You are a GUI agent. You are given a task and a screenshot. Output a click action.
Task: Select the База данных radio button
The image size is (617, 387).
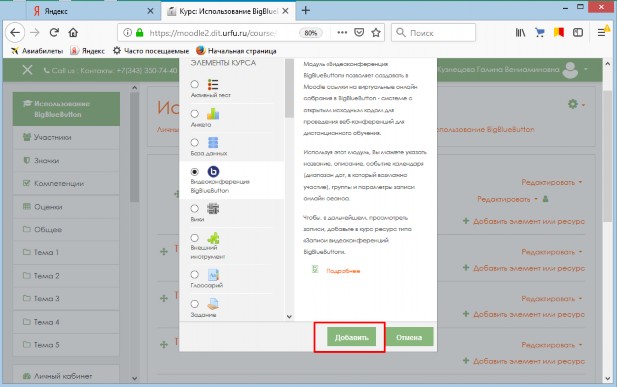click(x=194, y=143)
